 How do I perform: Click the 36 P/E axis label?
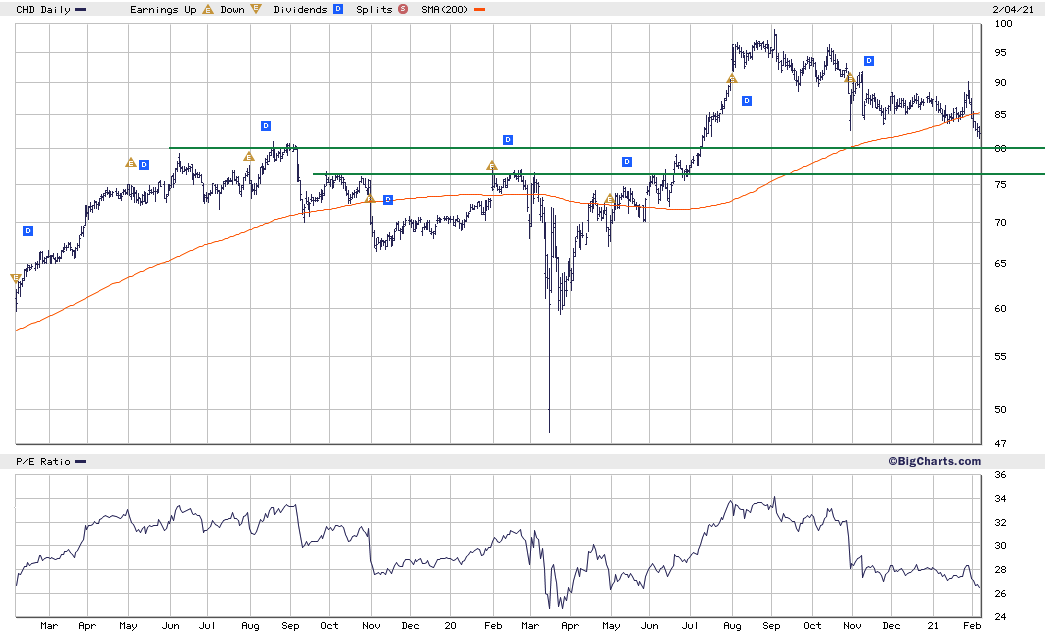click(x=1000, y=475)
